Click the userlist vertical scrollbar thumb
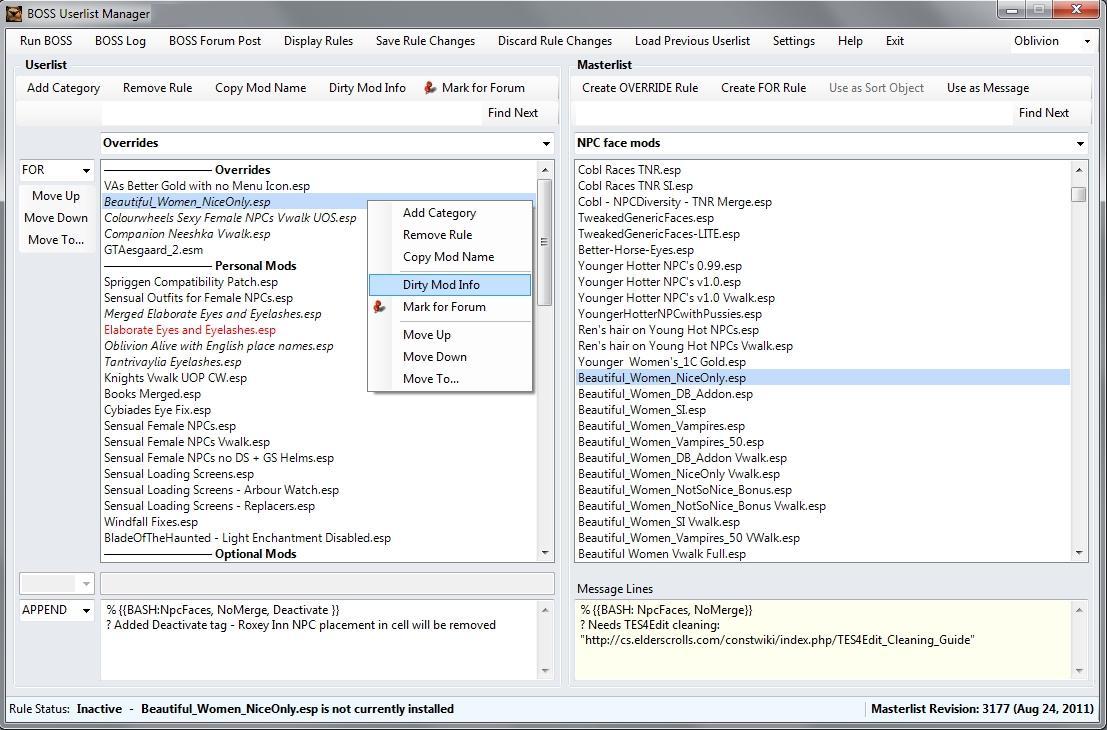The height and width of the screenshot is (730, 1107). [544, 242]
